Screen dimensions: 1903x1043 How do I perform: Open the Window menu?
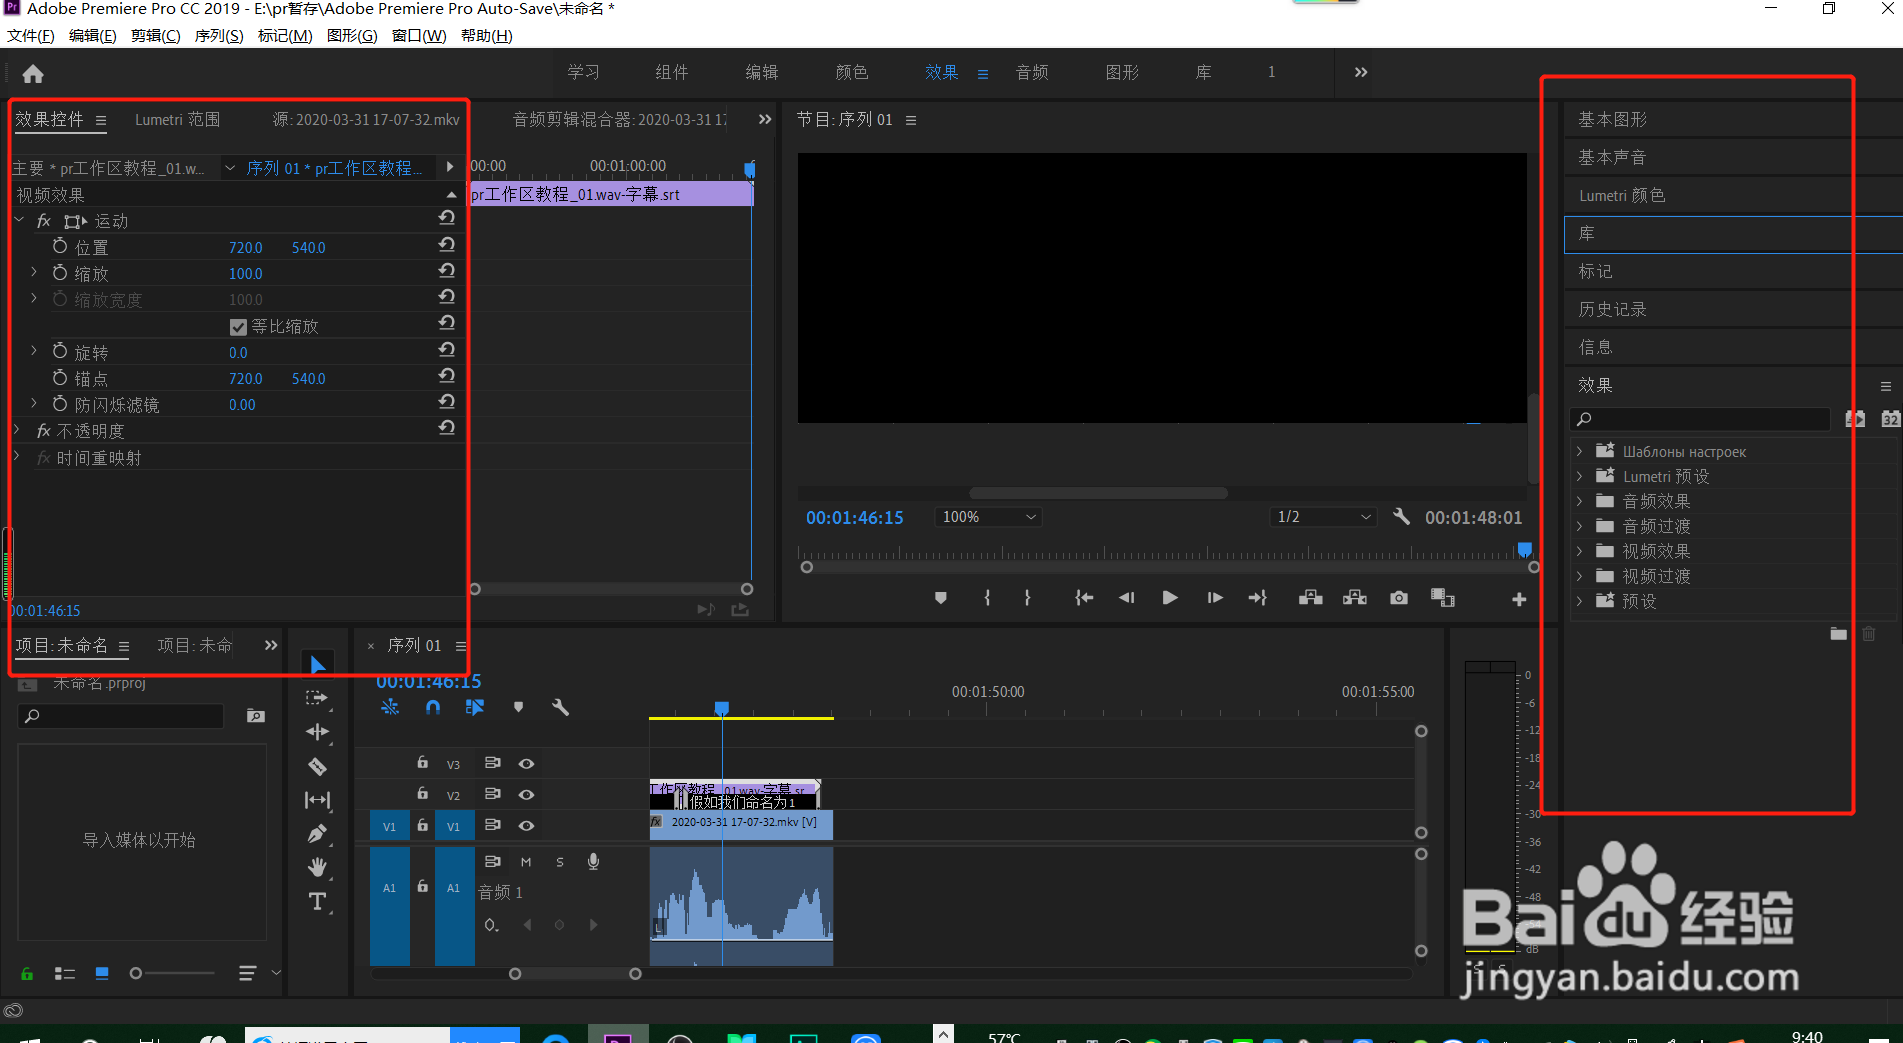[419, 36]
